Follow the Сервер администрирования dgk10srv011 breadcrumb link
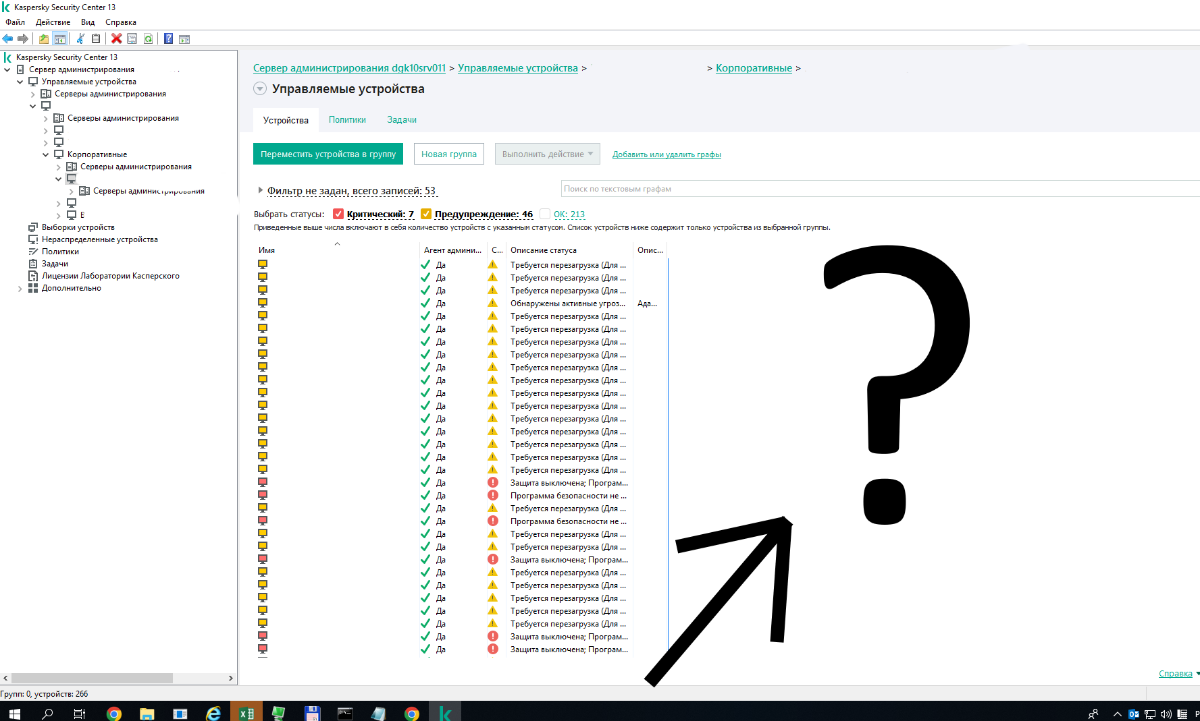This screenshot has width=1200, height=721. pos(349,68)
